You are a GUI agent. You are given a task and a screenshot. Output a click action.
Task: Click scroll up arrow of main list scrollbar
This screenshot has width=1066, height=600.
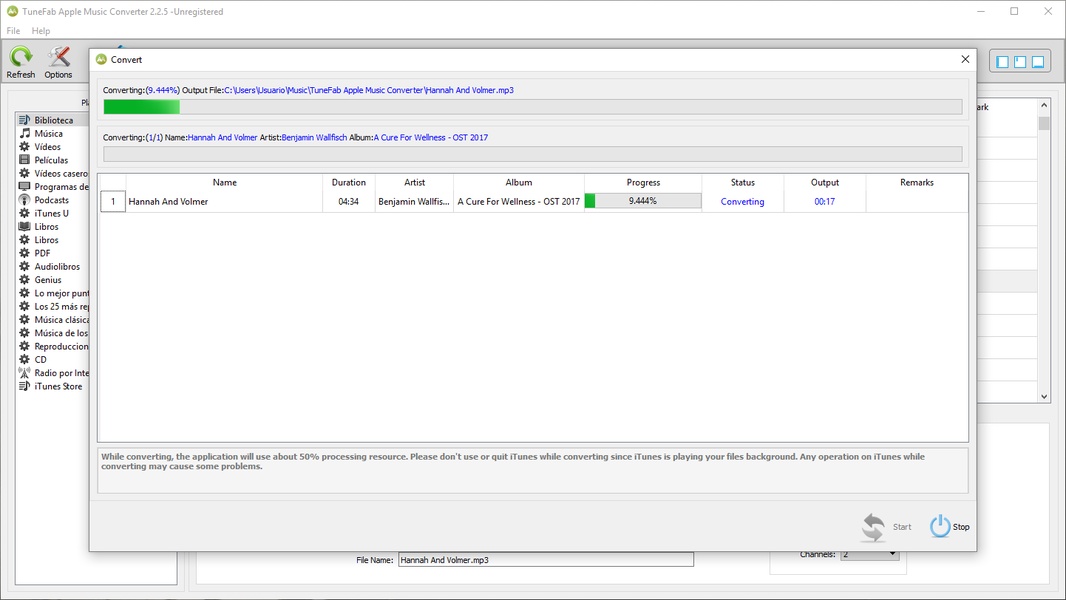1044,105
